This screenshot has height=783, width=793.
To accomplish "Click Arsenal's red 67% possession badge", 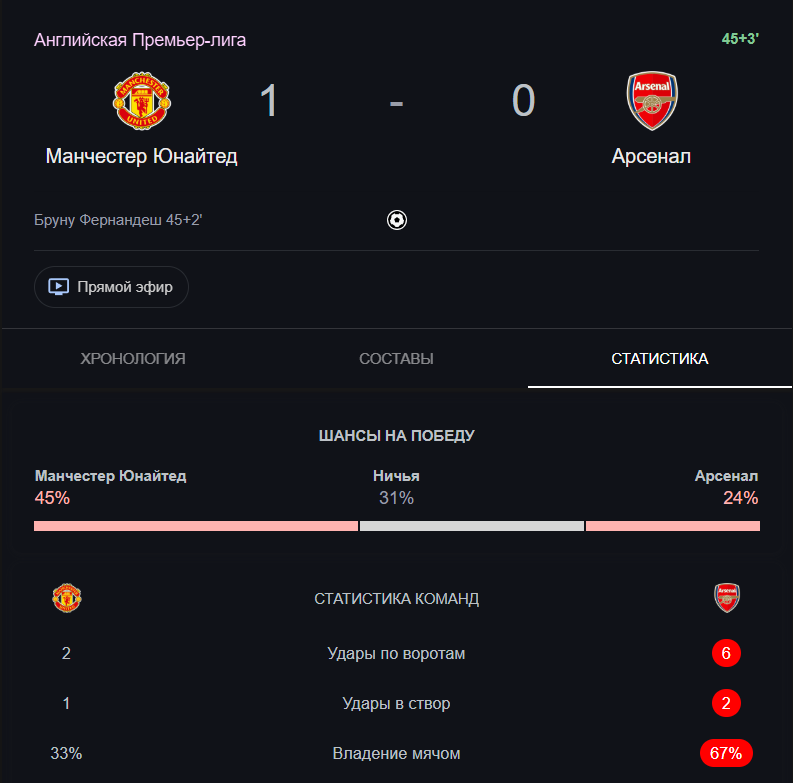I will [x=727, y=754].
